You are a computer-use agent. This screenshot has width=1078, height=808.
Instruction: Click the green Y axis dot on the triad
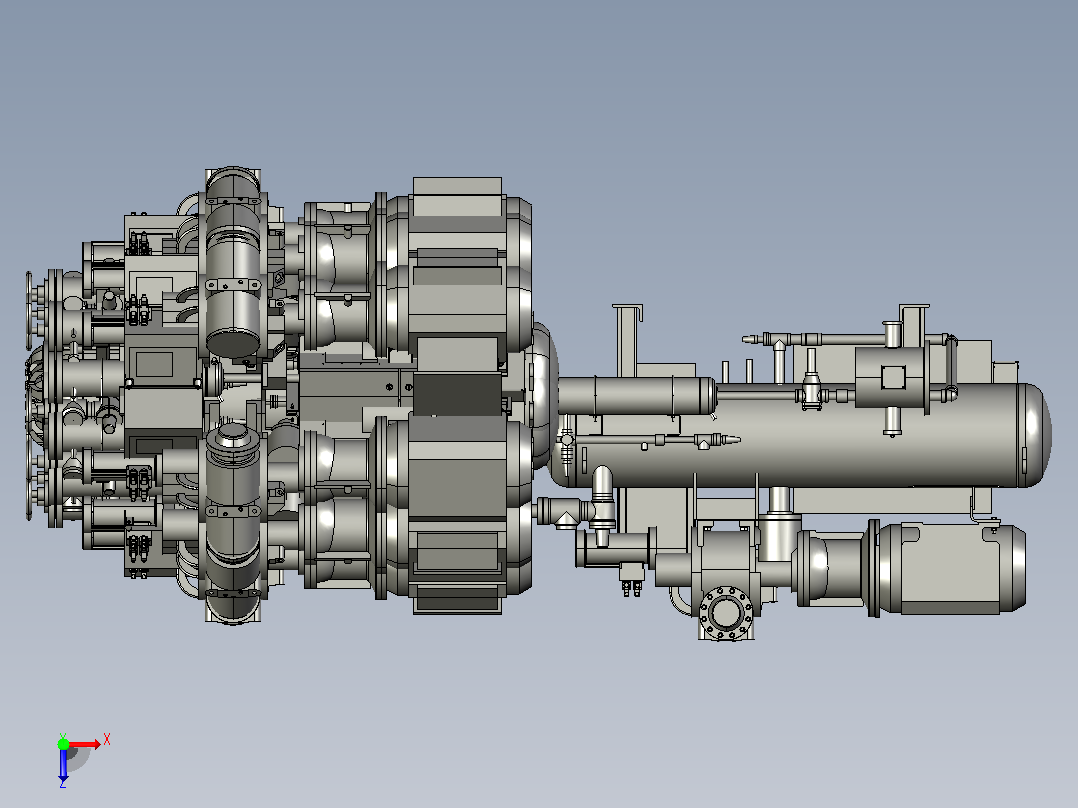(63, 744)
